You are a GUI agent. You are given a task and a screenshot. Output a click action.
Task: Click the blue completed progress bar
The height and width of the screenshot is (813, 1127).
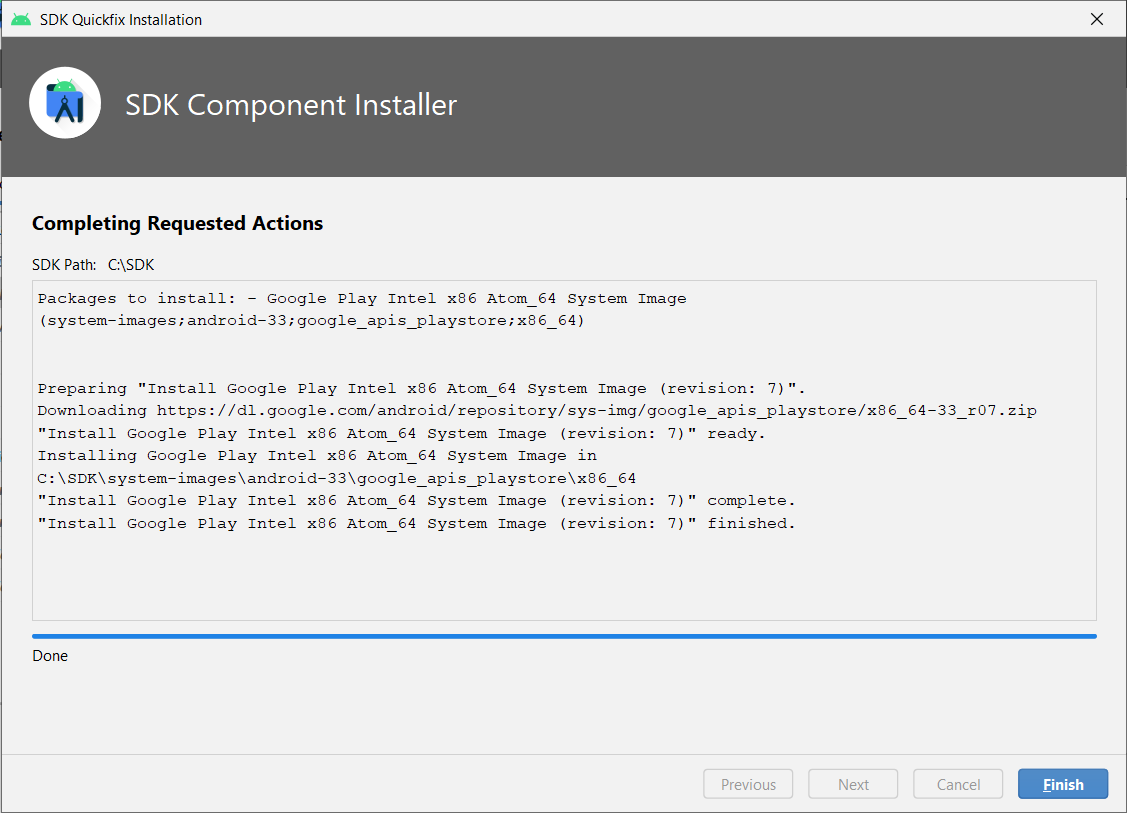564,636
